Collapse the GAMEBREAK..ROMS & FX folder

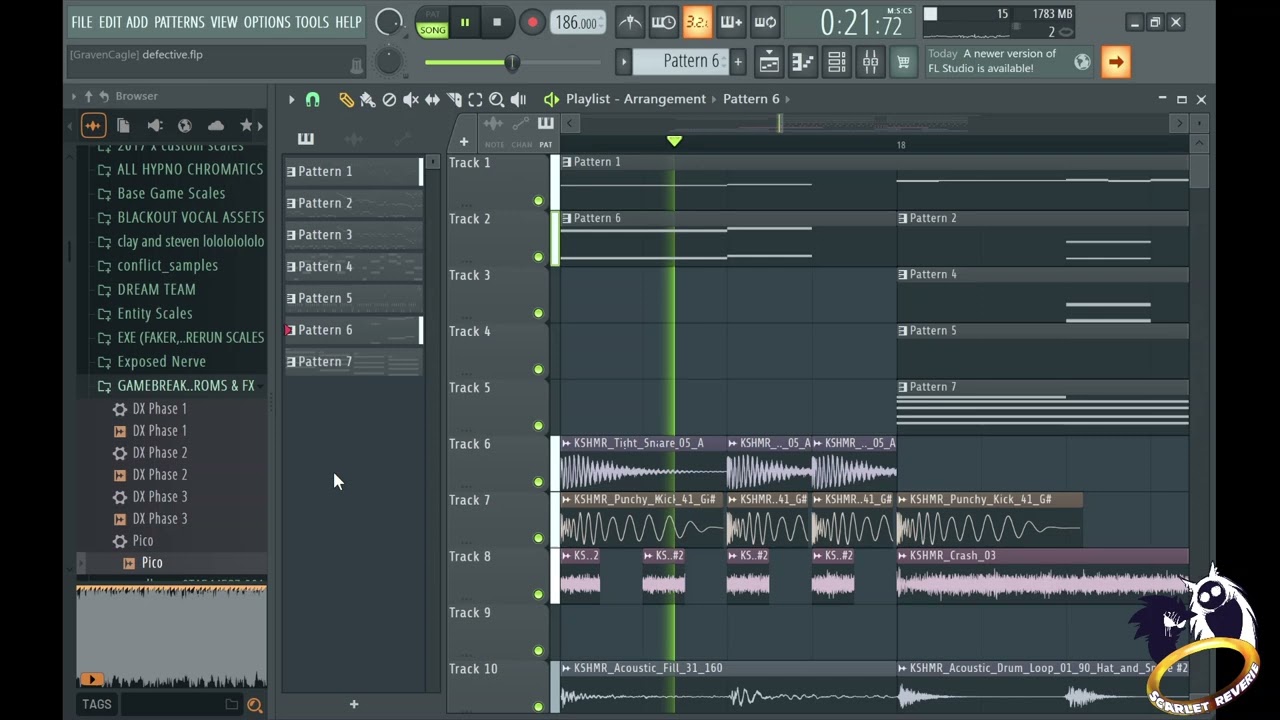(186, 385)
